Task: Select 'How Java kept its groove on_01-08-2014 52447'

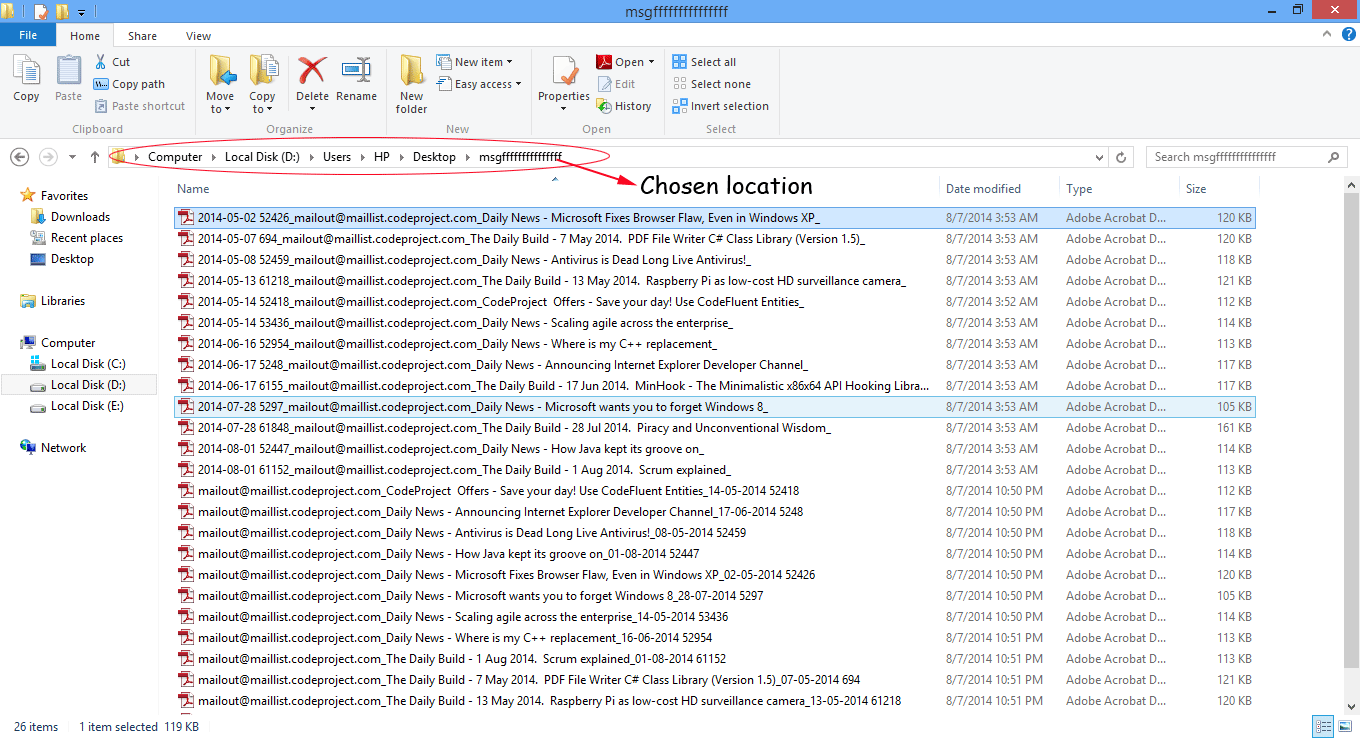Action: (715, 554)
